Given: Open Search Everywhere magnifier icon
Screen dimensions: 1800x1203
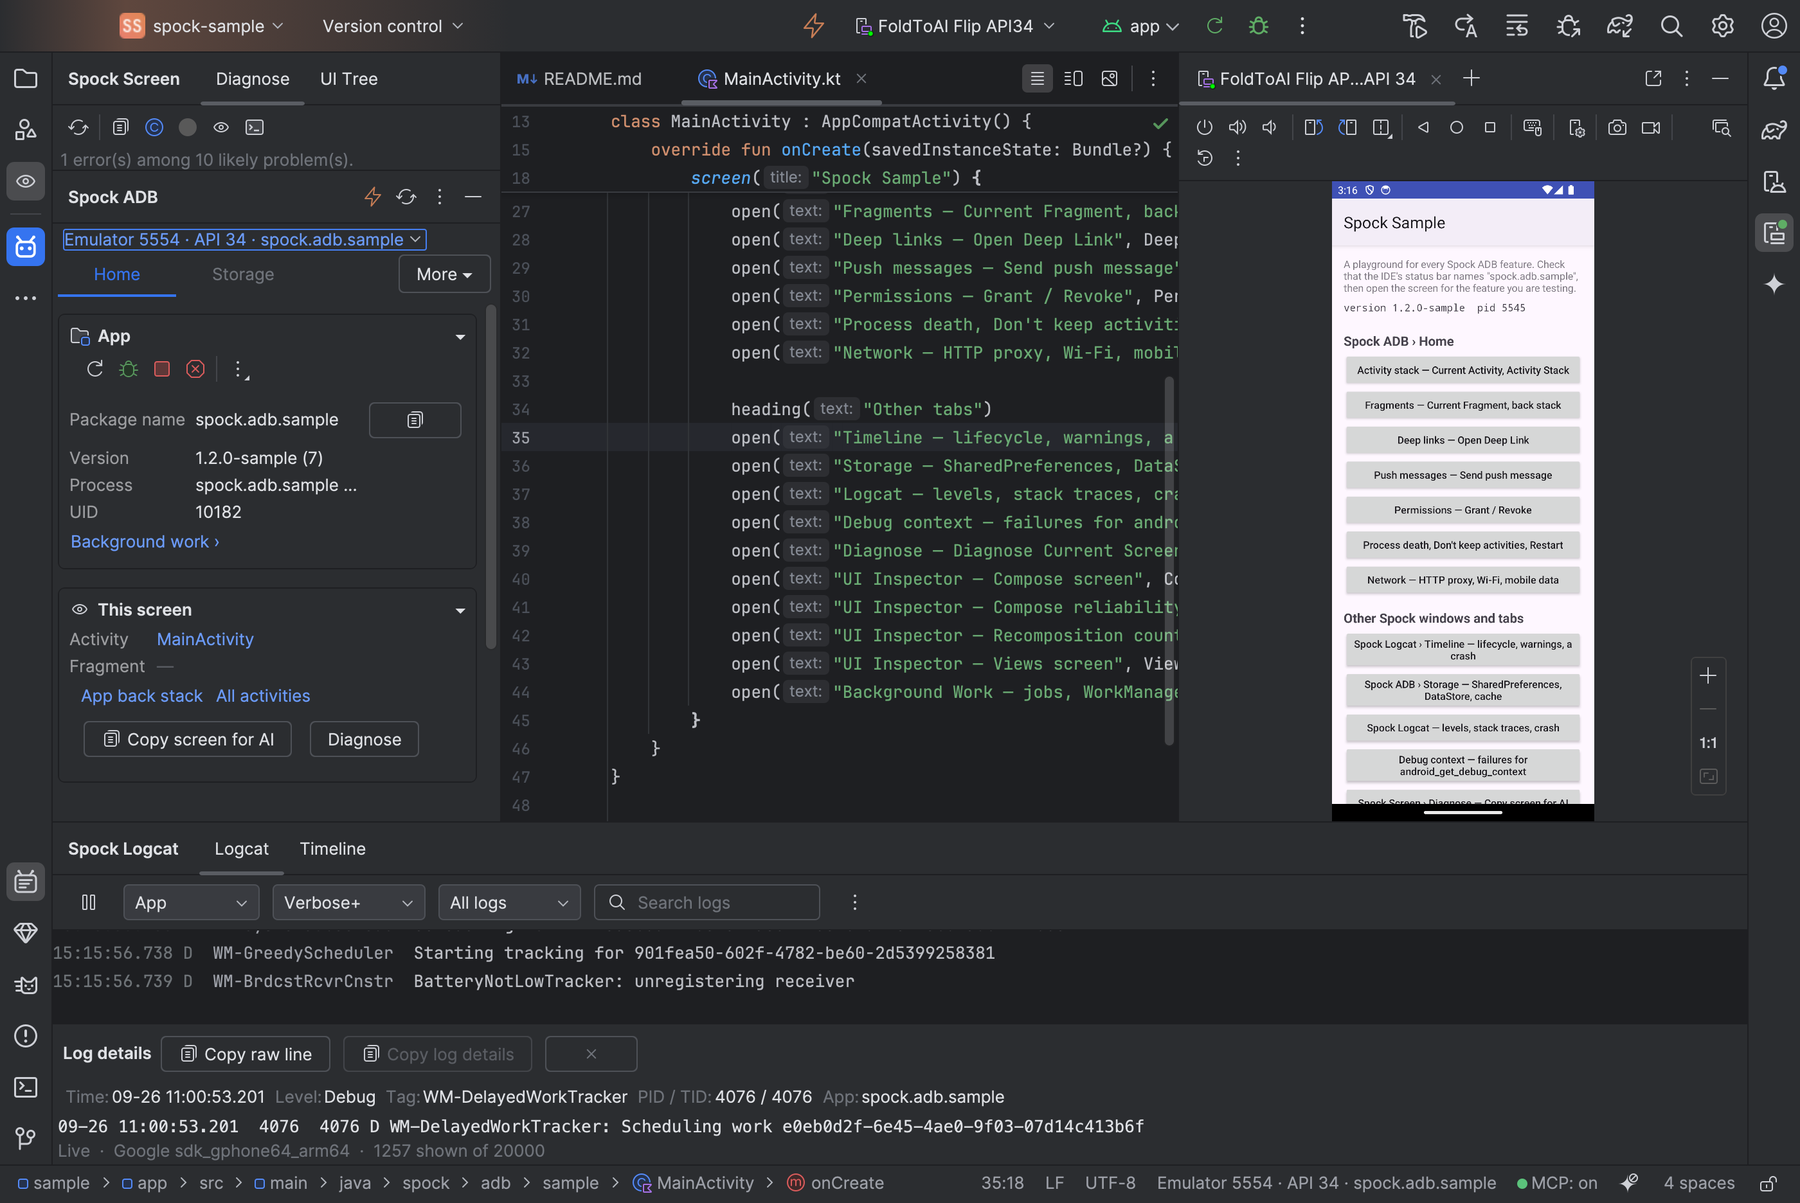Looking at the screenshot, I should (x=1671, y=26).
